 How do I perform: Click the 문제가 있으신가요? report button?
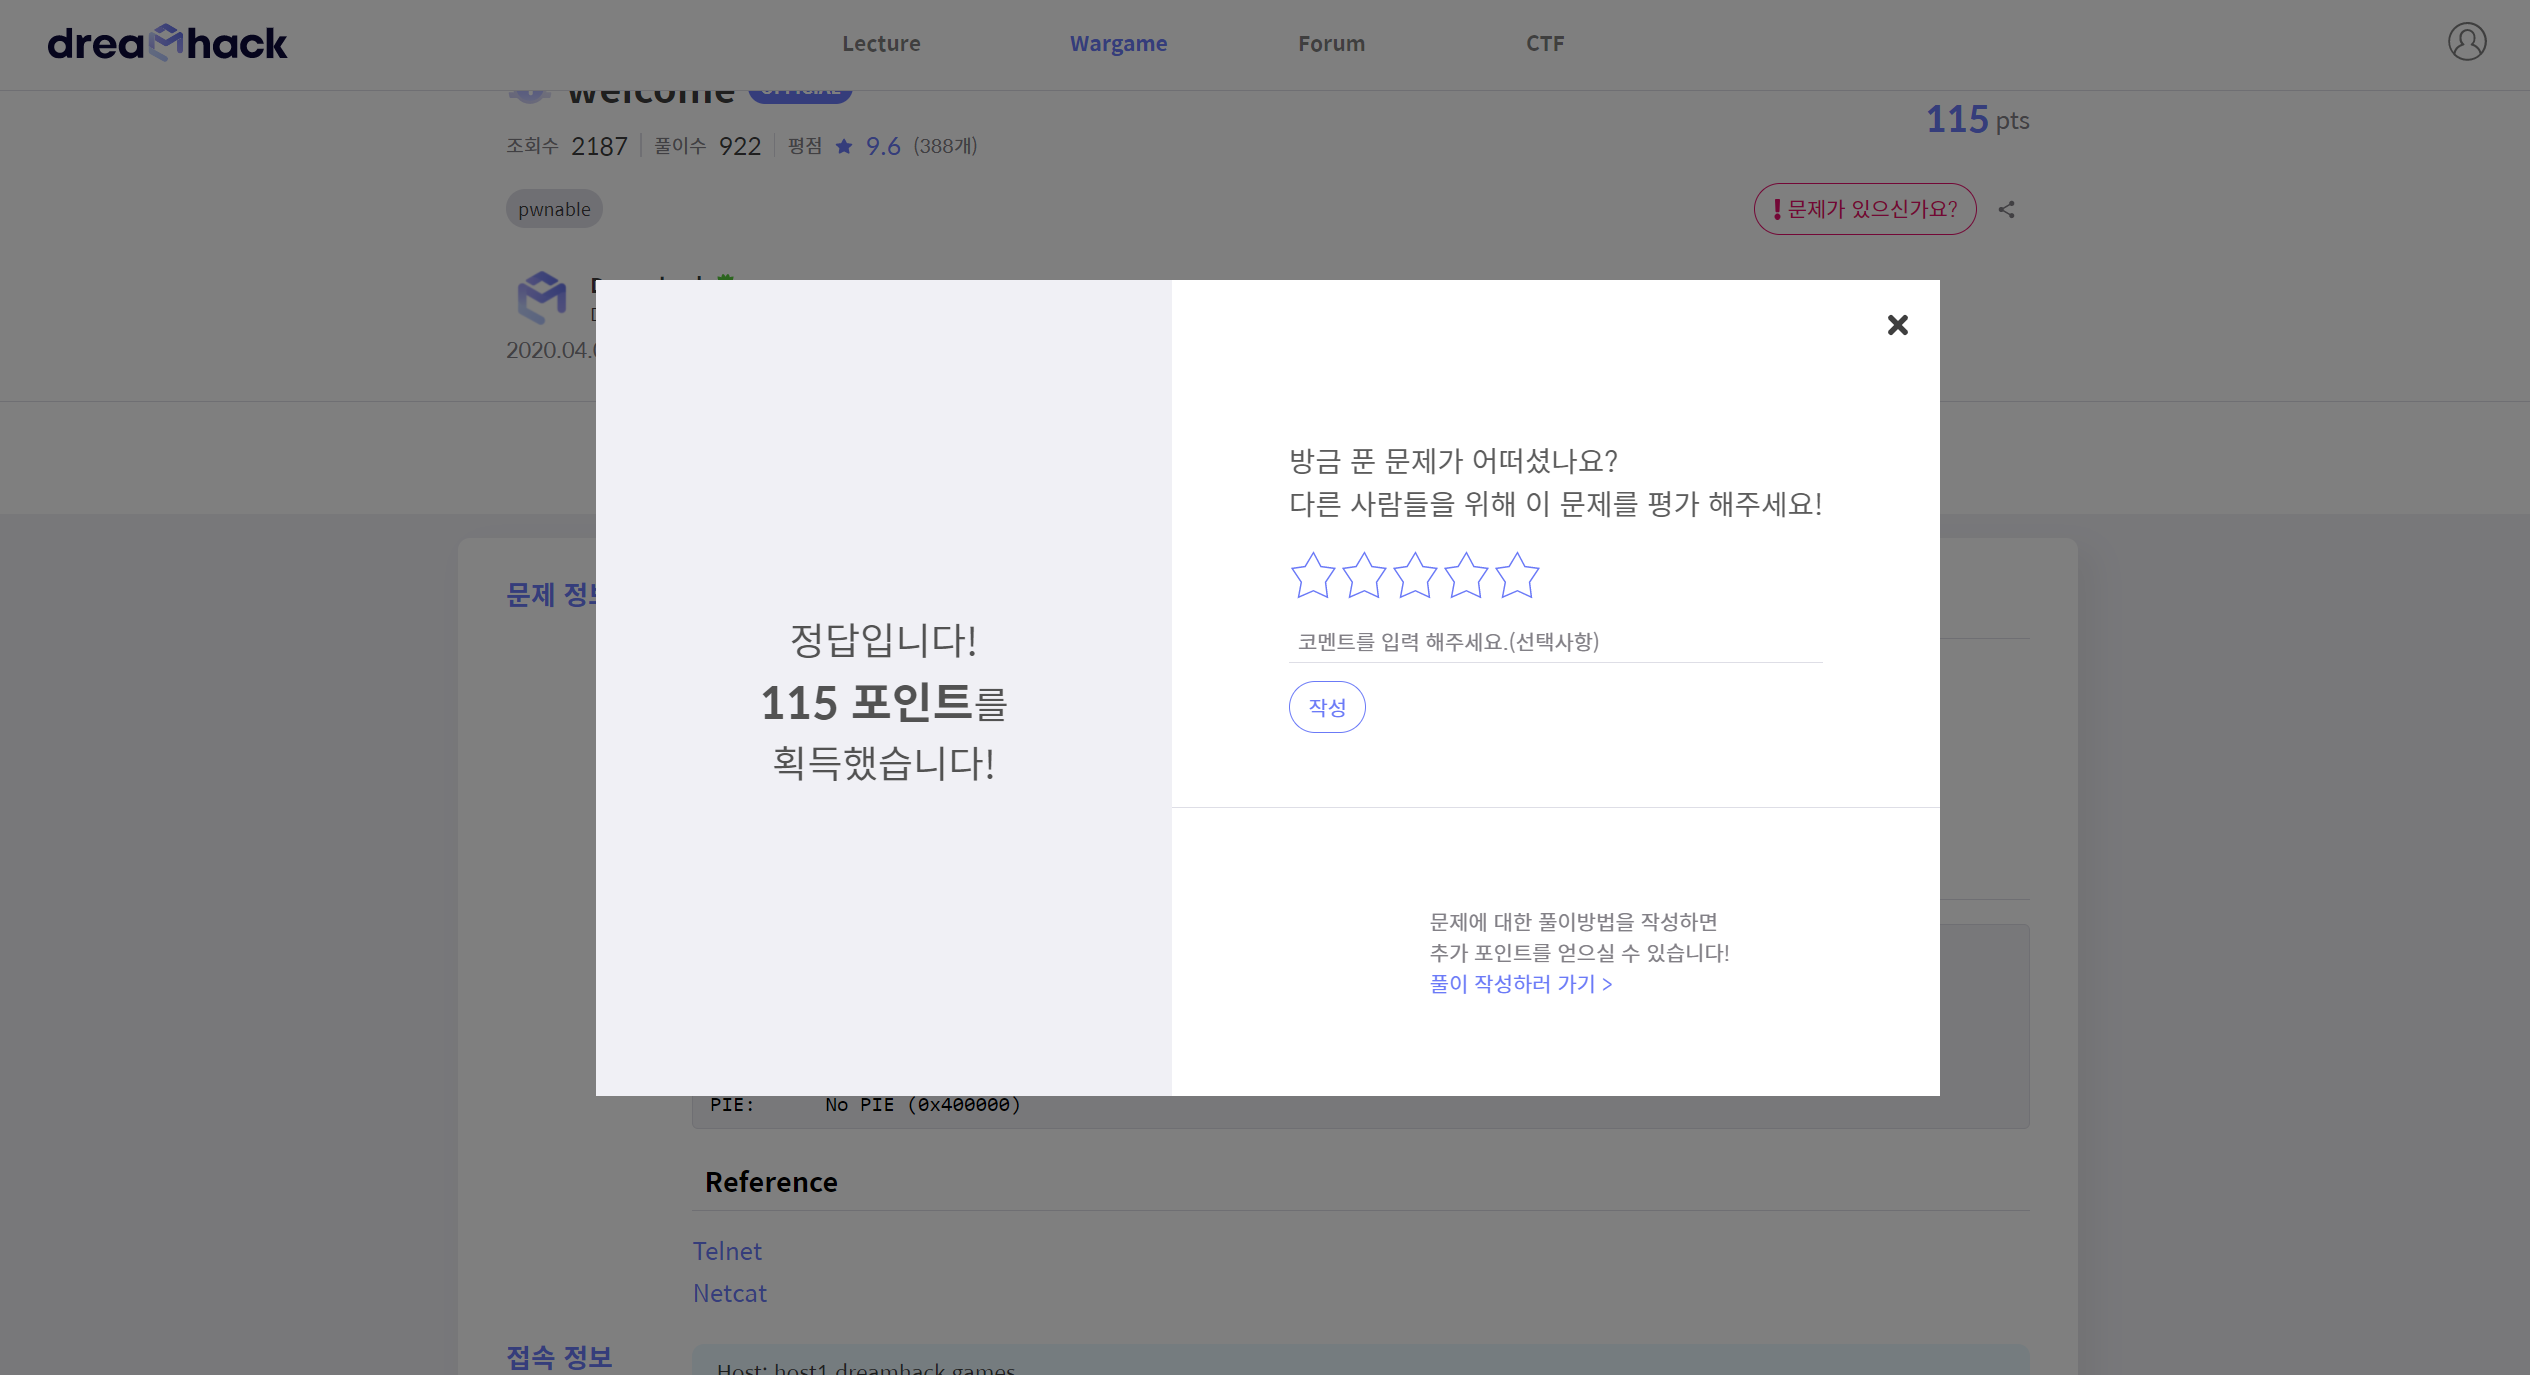pyautogui.click(x=1864, y=209)
